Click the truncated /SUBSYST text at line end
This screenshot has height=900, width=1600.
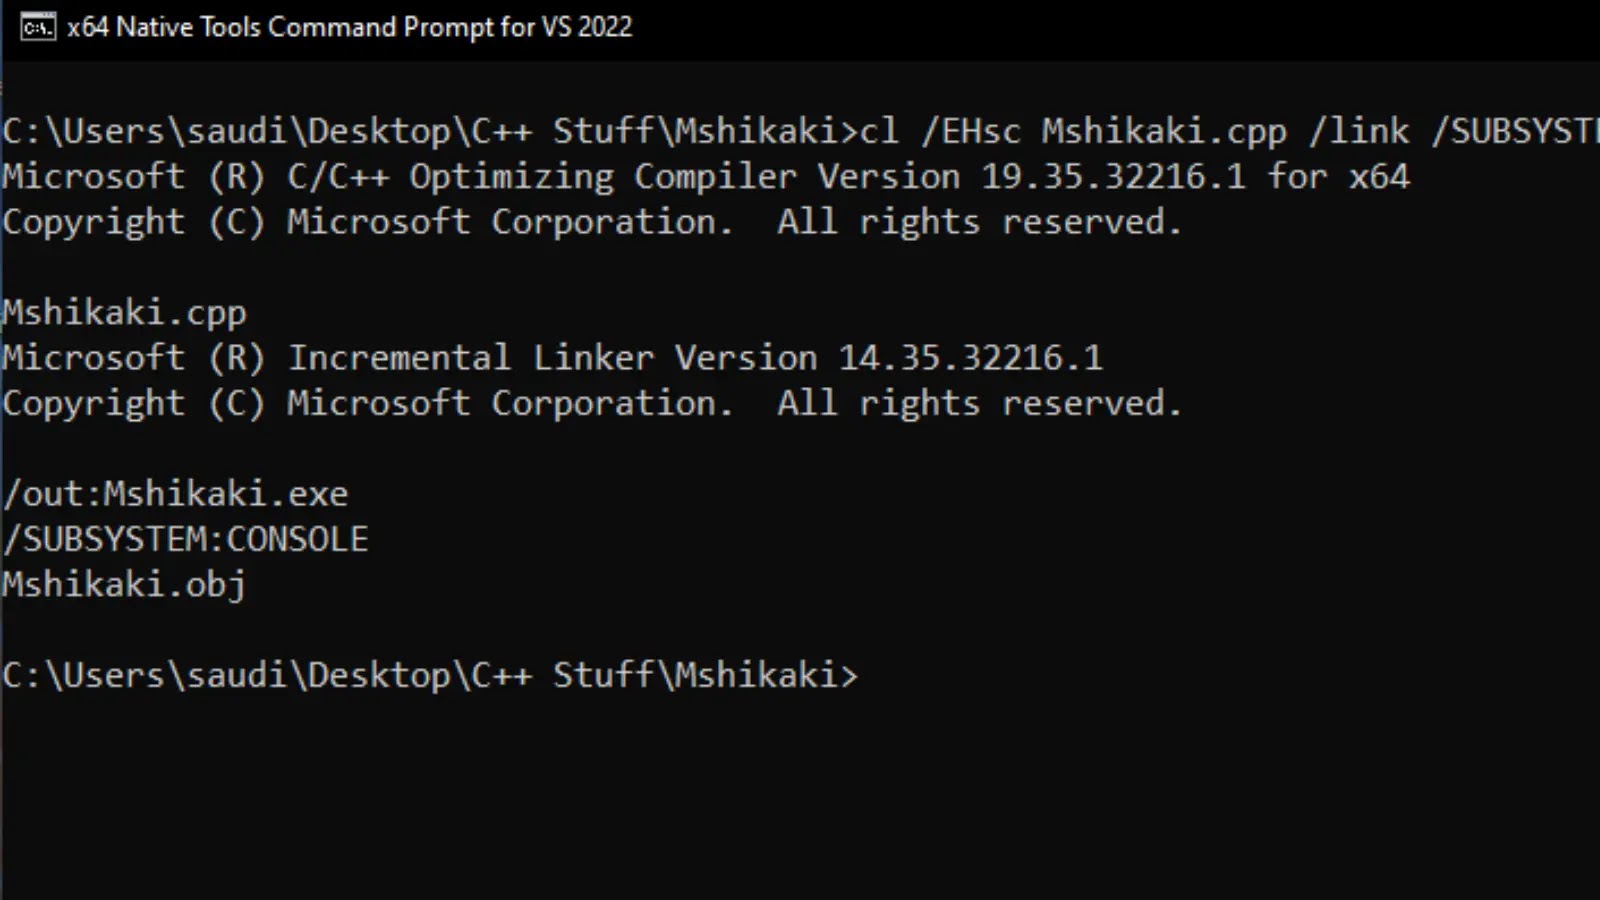[x=1516, y=132]
